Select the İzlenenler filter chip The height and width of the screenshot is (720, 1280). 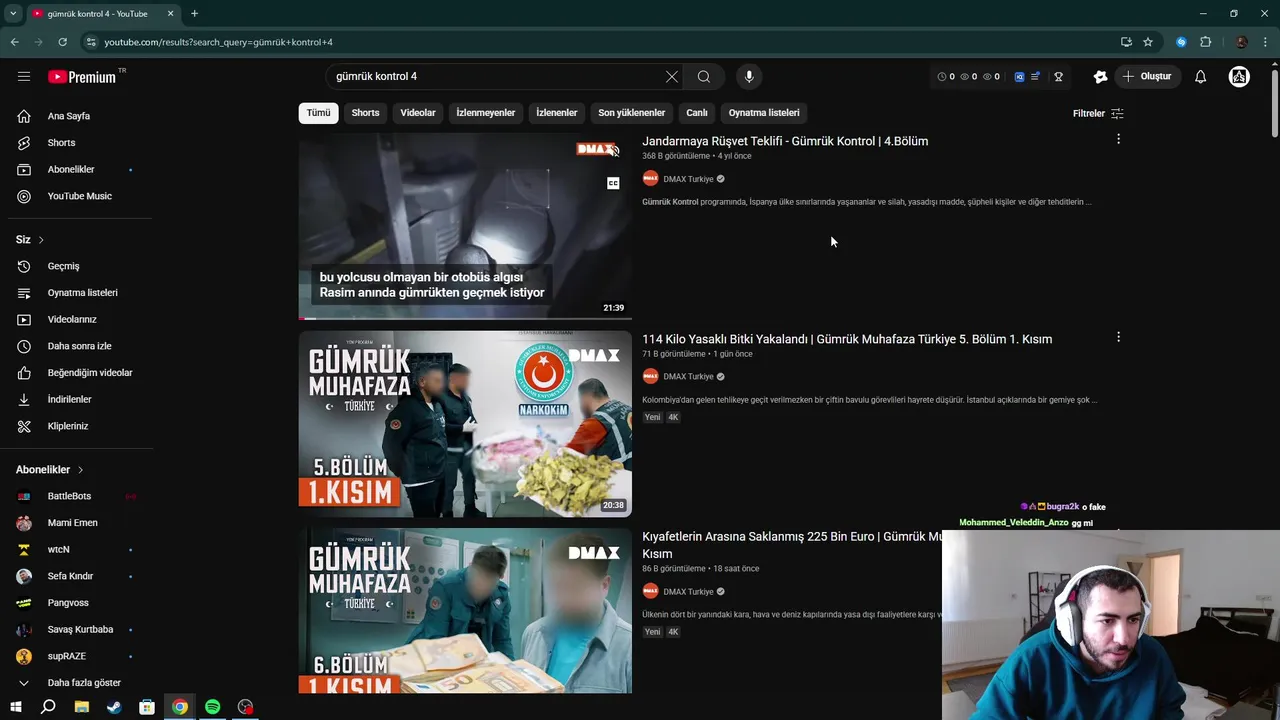point(557,113)
